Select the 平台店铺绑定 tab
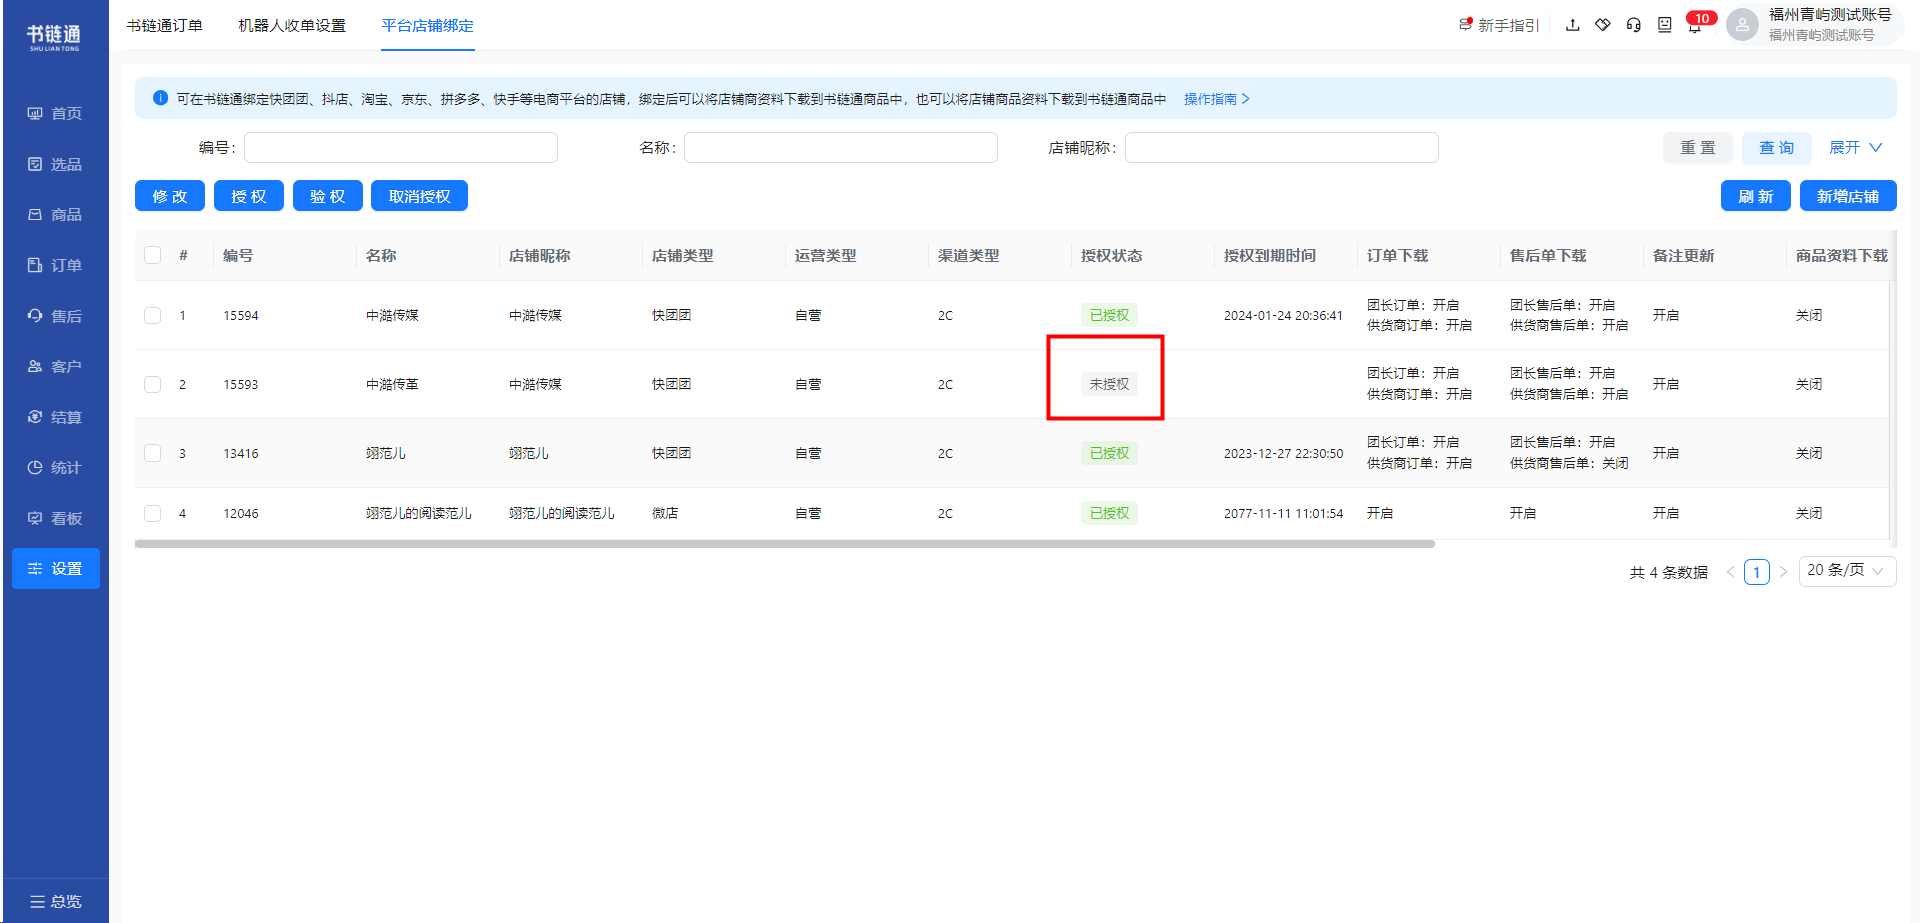The image size is (1920, 923). (428, 25)
